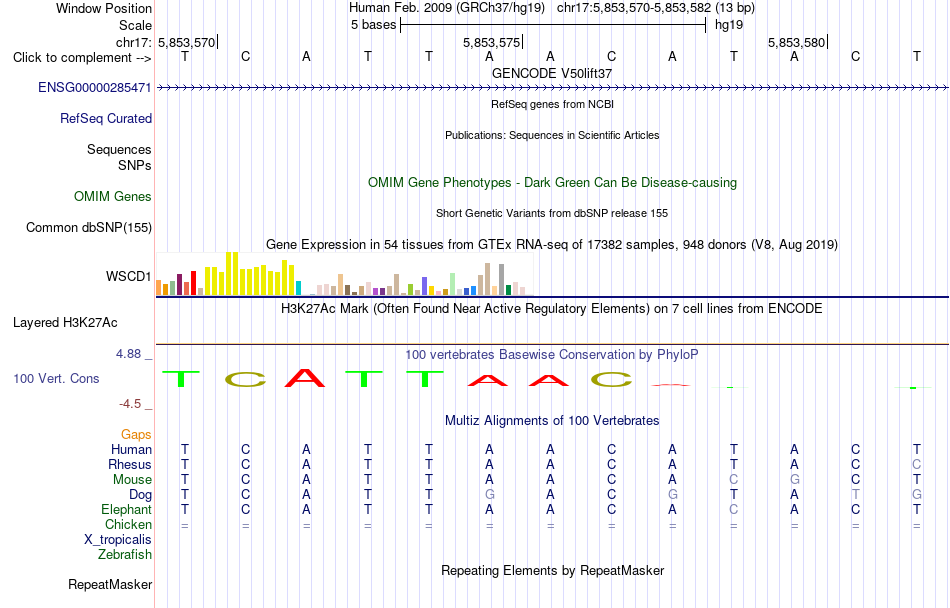The height and width of the screenshot is (608, 950).
Task: Click the -4.5 PhyloP lower limit value
Action: click(130, 404)
